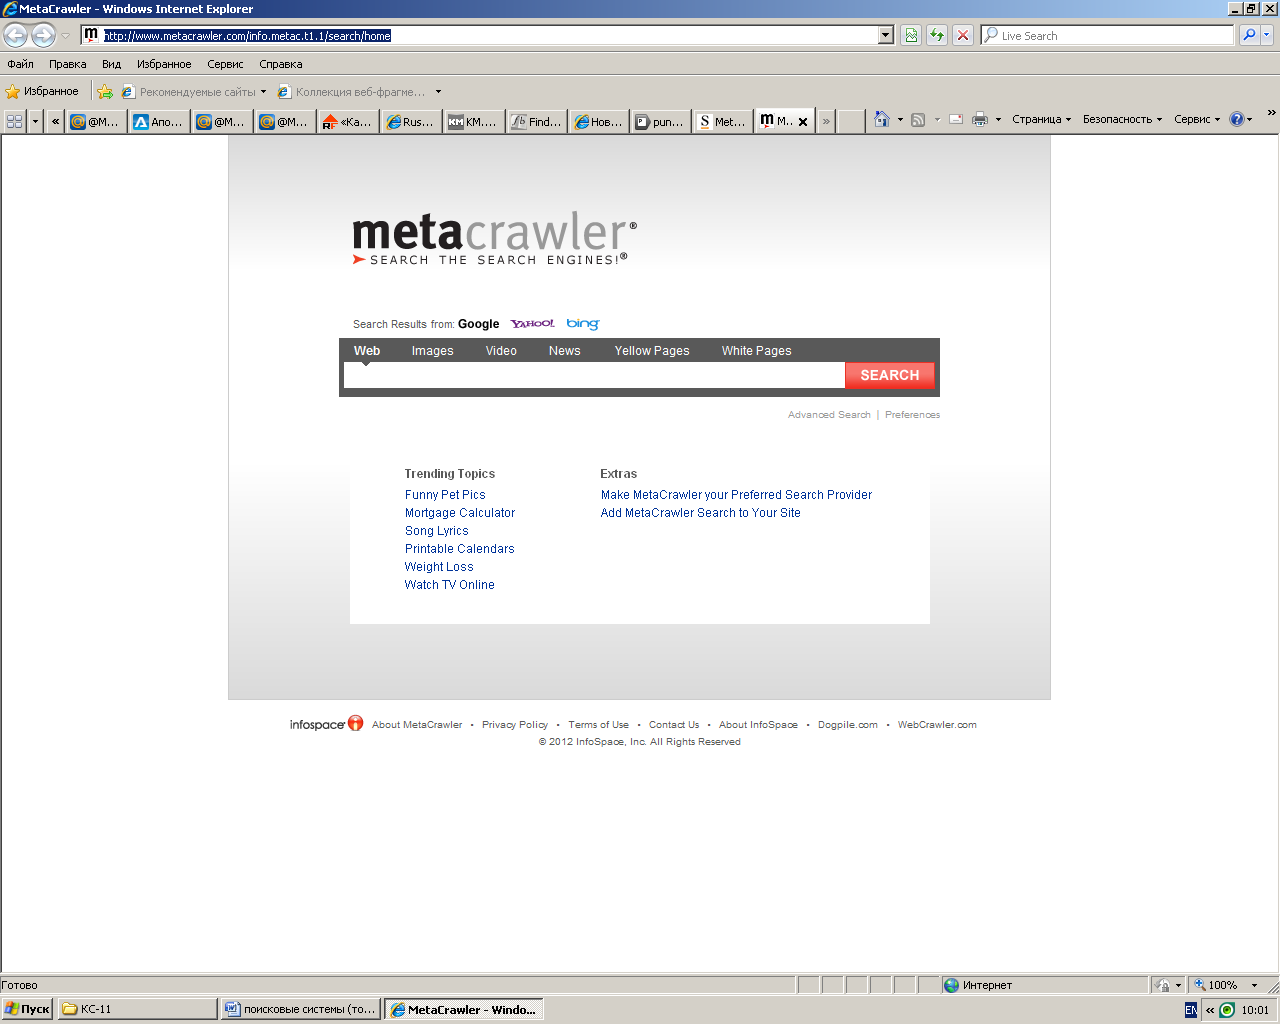Screen dimensions: 1280x1024
Task: Switch to the Нов… browser tab
Action: [600, 121]
